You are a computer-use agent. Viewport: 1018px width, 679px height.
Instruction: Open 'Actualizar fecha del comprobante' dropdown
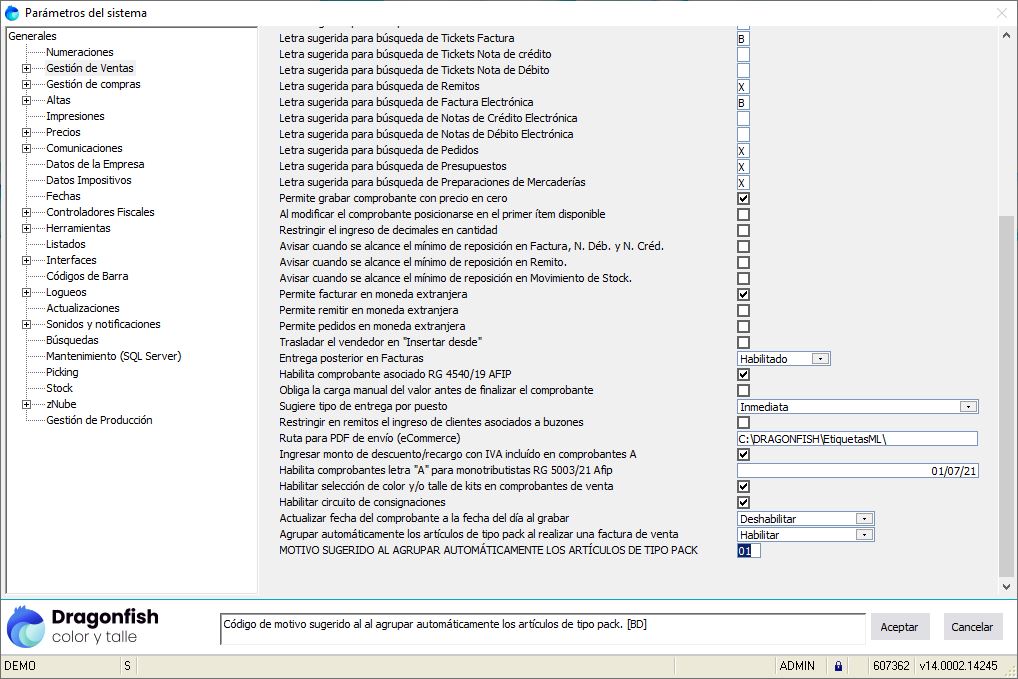(864, 519)
